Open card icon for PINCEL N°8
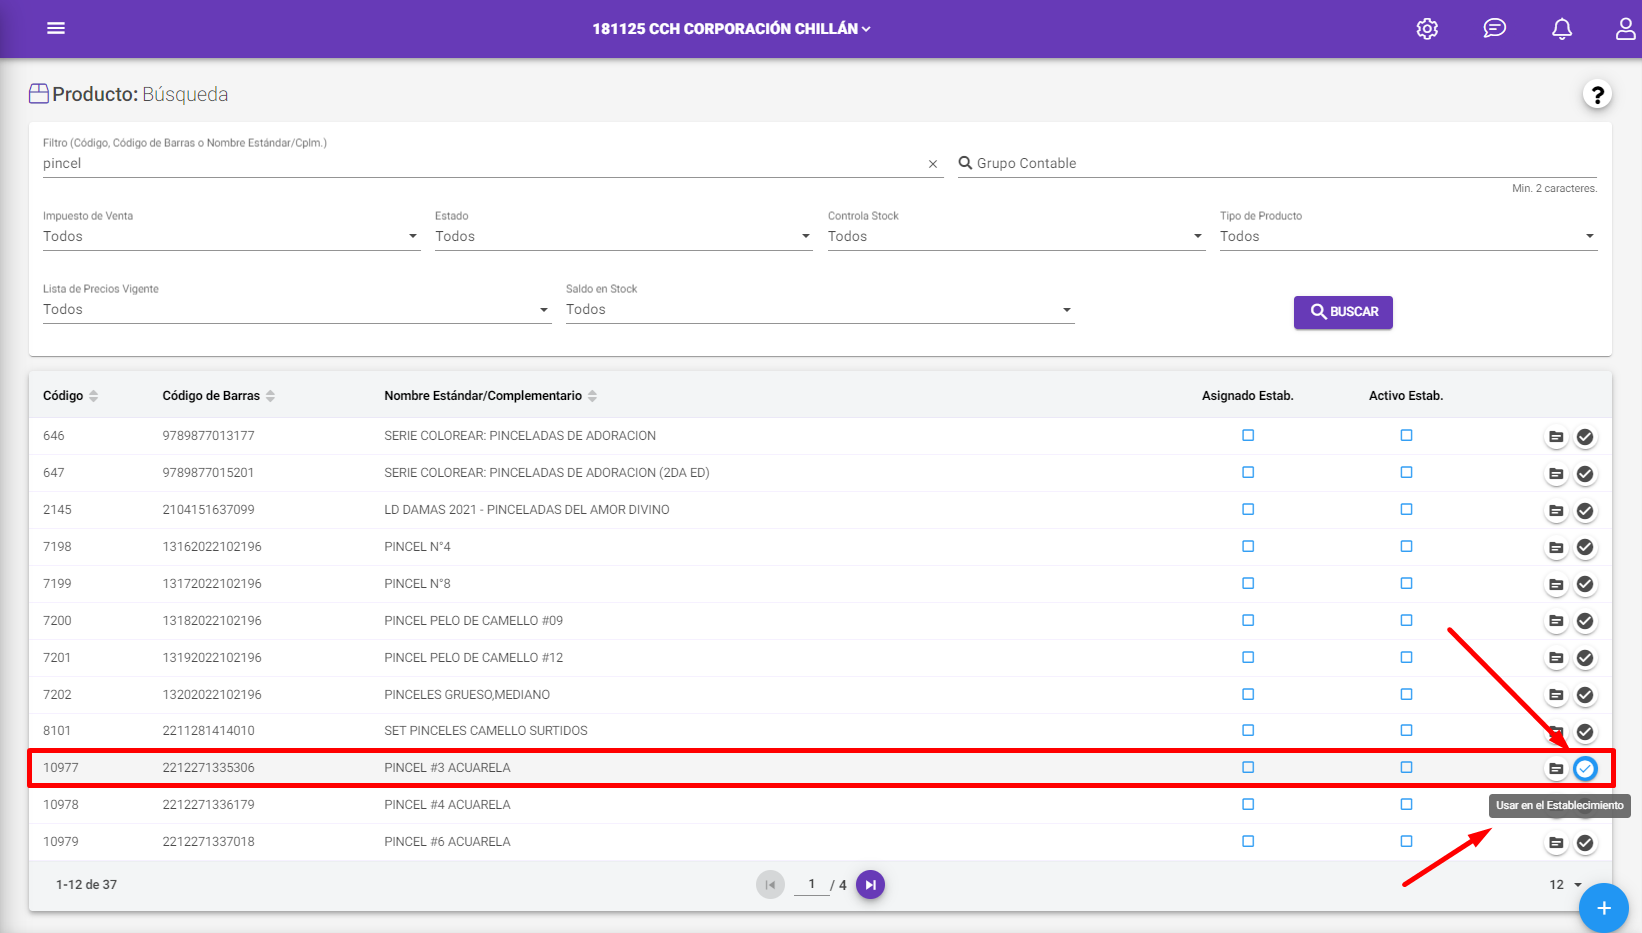The width and height of the screenshot is (1642, 933). coord(1556,585)
